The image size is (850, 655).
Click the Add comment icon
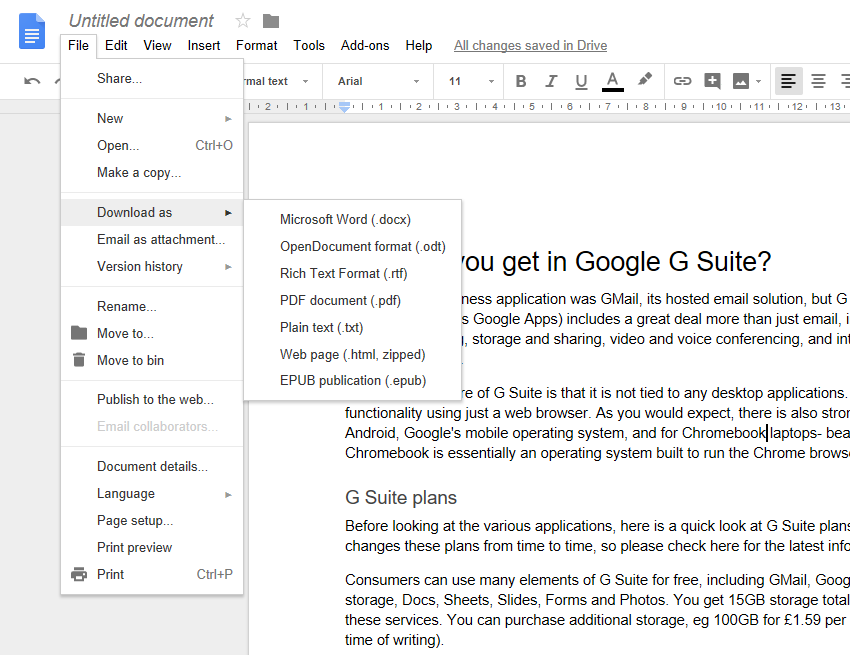click(712, 81)
